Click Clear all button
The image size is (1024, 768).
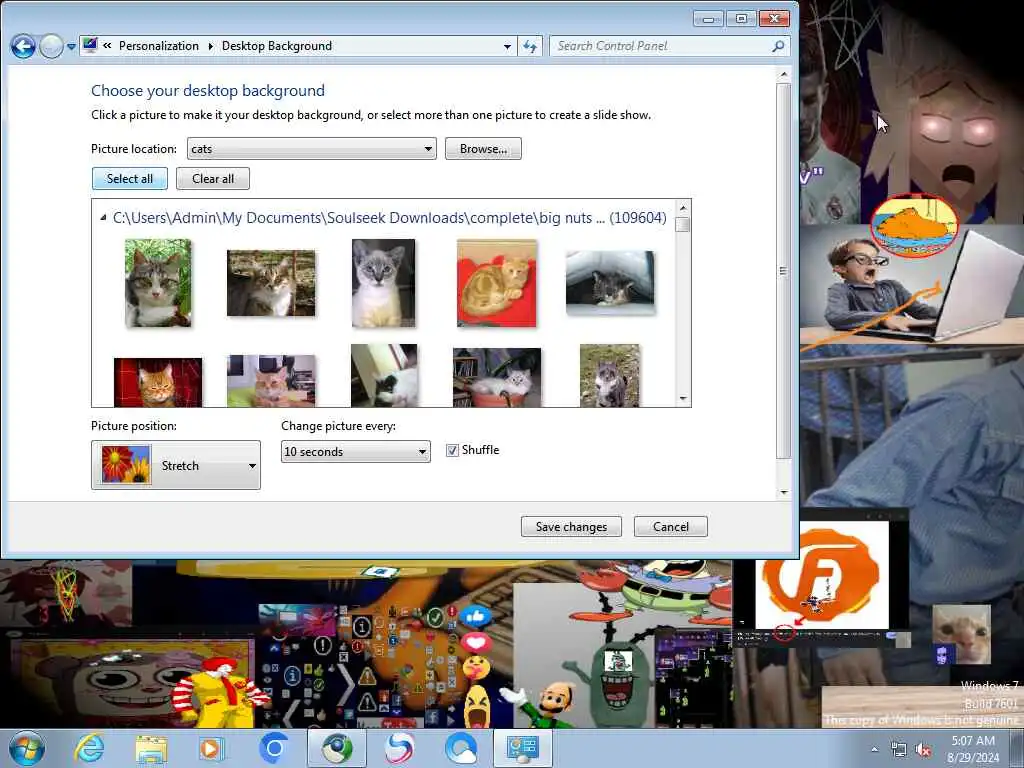(213, 179)
